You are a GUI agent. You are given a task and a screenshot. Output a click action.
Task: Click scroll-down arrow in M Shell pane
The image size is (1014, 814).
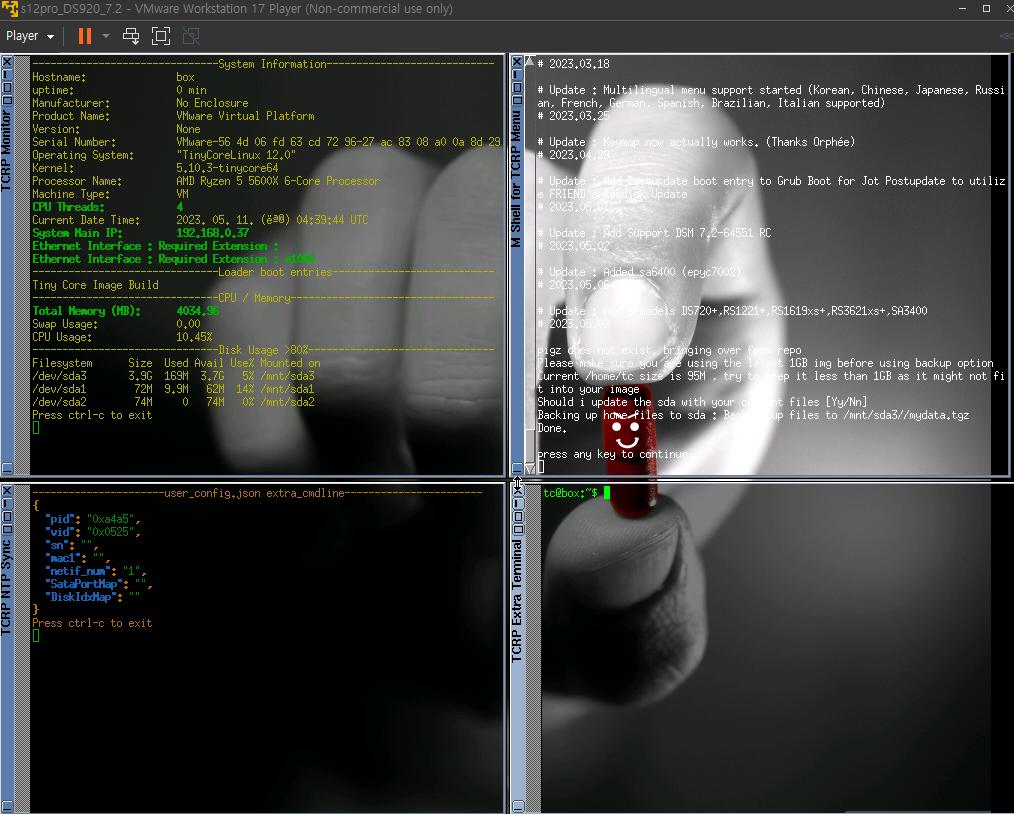click(530, 468)
